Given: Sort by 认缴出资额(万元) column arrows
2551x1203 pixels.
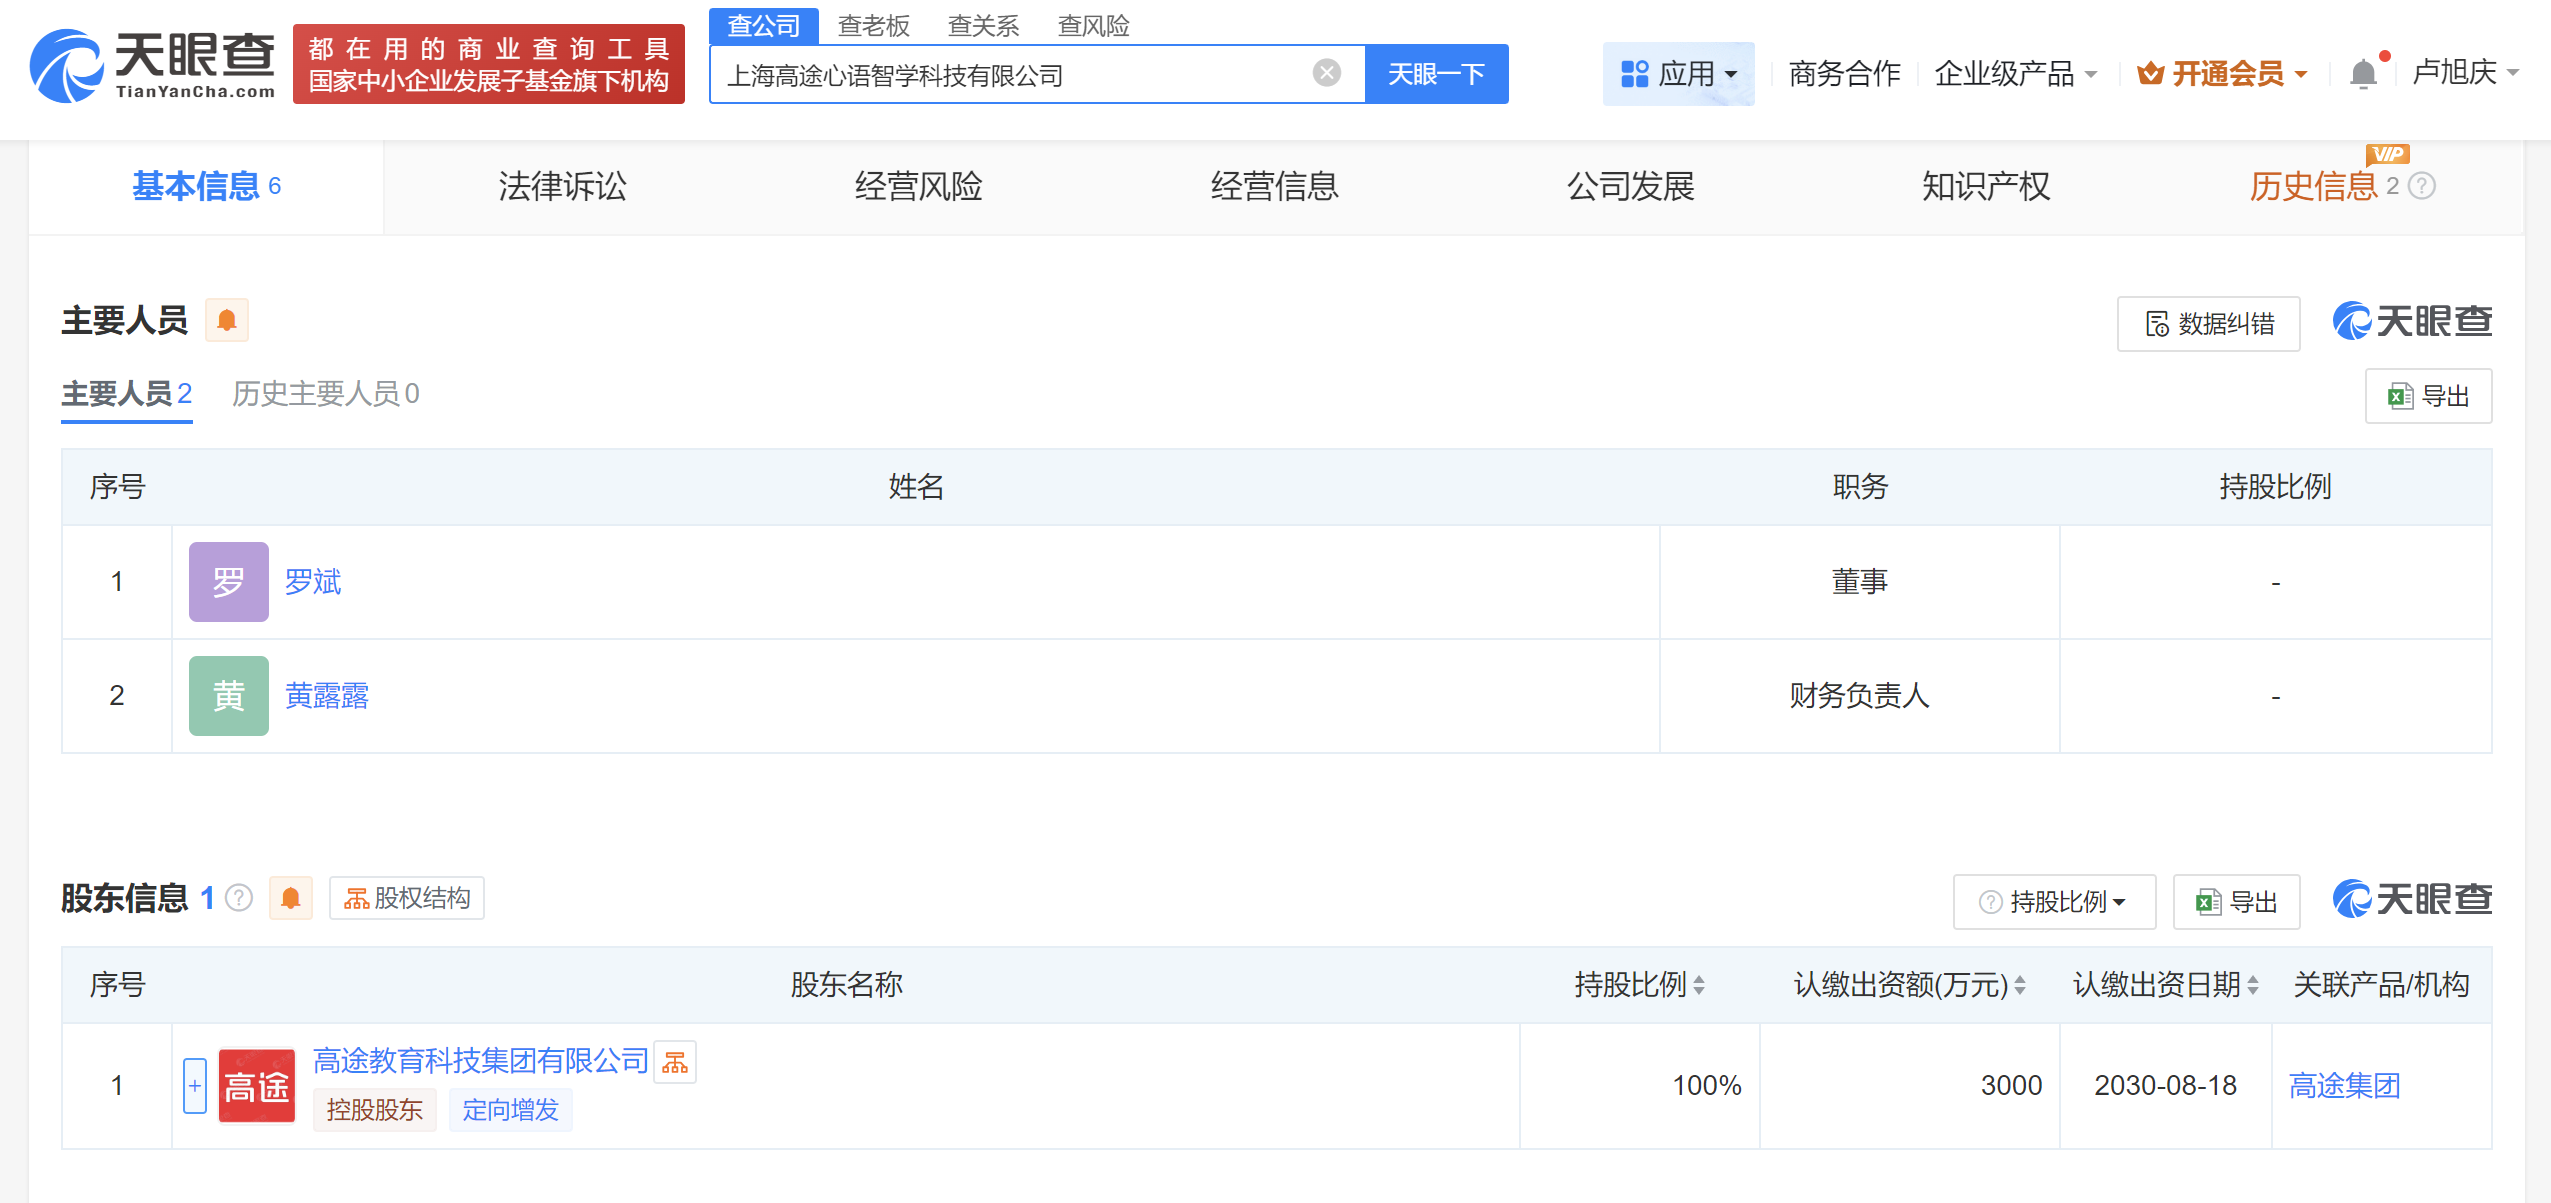Looking at the screenshot, I should click(2020, 986).
